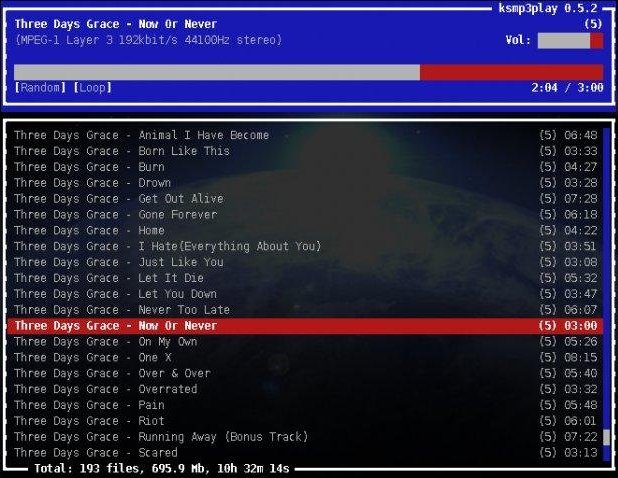Click the (5) rating in the header
The image size is (618, 478).
click(x=594, y=24)
